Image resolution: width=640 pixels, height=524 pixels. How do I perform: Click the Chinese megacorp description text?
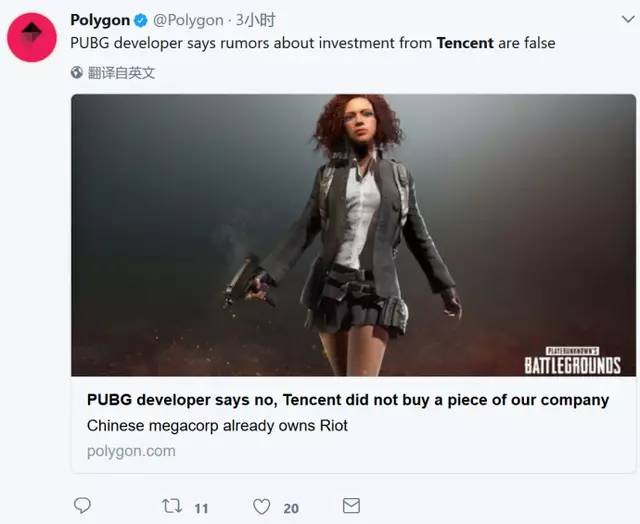click(217, 426)
